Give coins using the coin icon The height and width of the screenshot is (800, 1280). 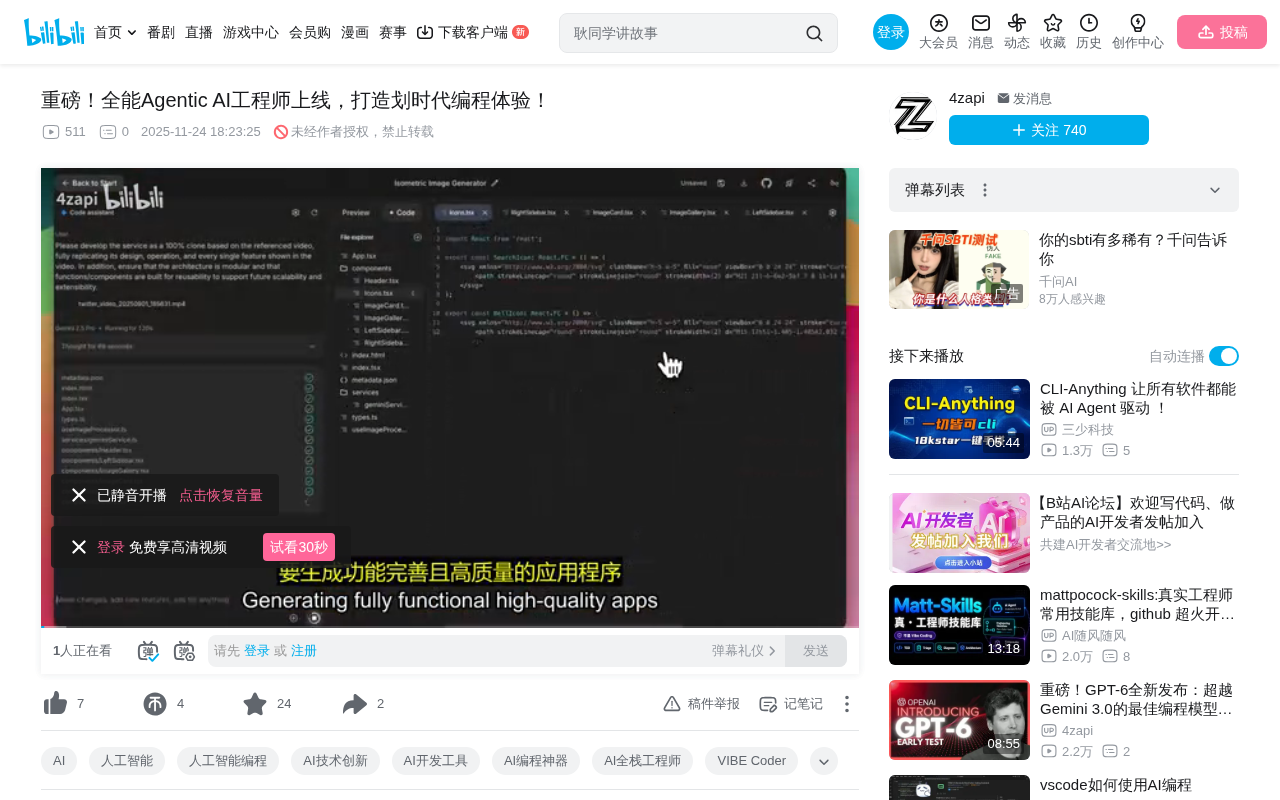tap(155, 704)
